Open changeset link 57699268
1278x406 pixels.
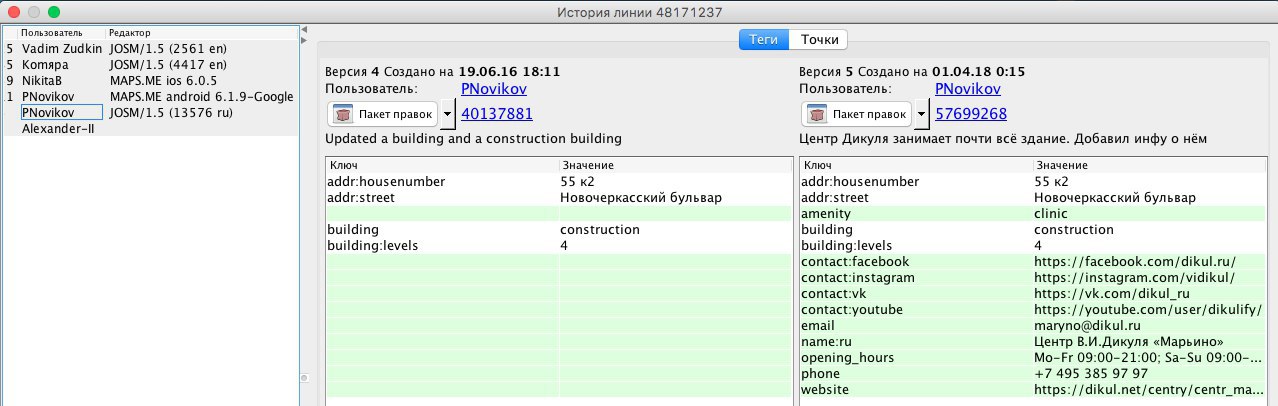[x=971, y=113]
